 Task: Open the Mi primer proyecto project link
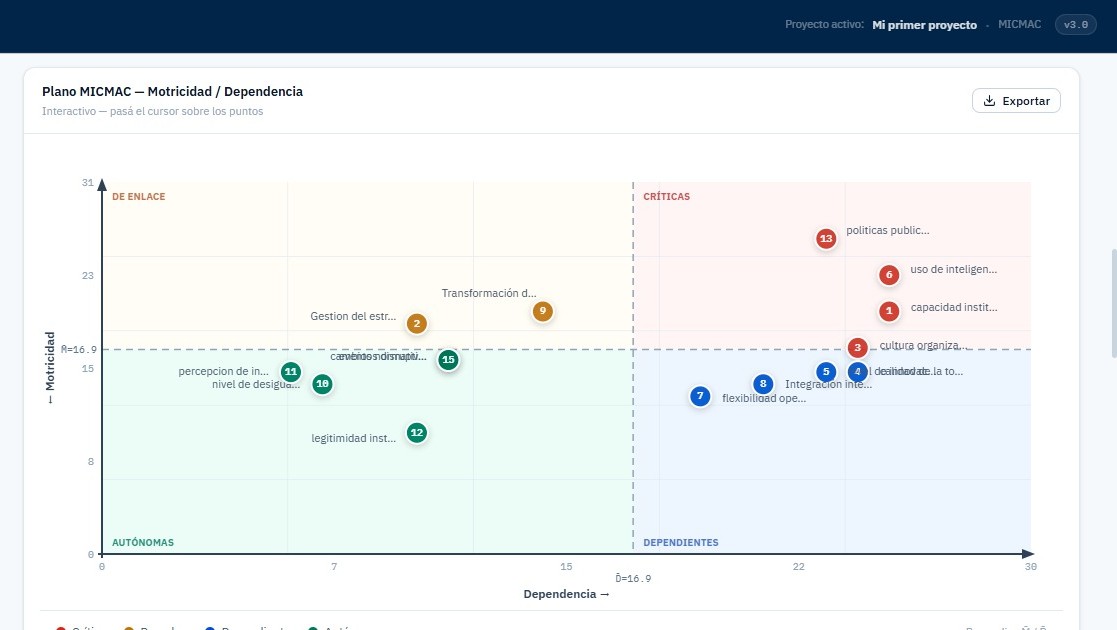[x=924, y=25]
